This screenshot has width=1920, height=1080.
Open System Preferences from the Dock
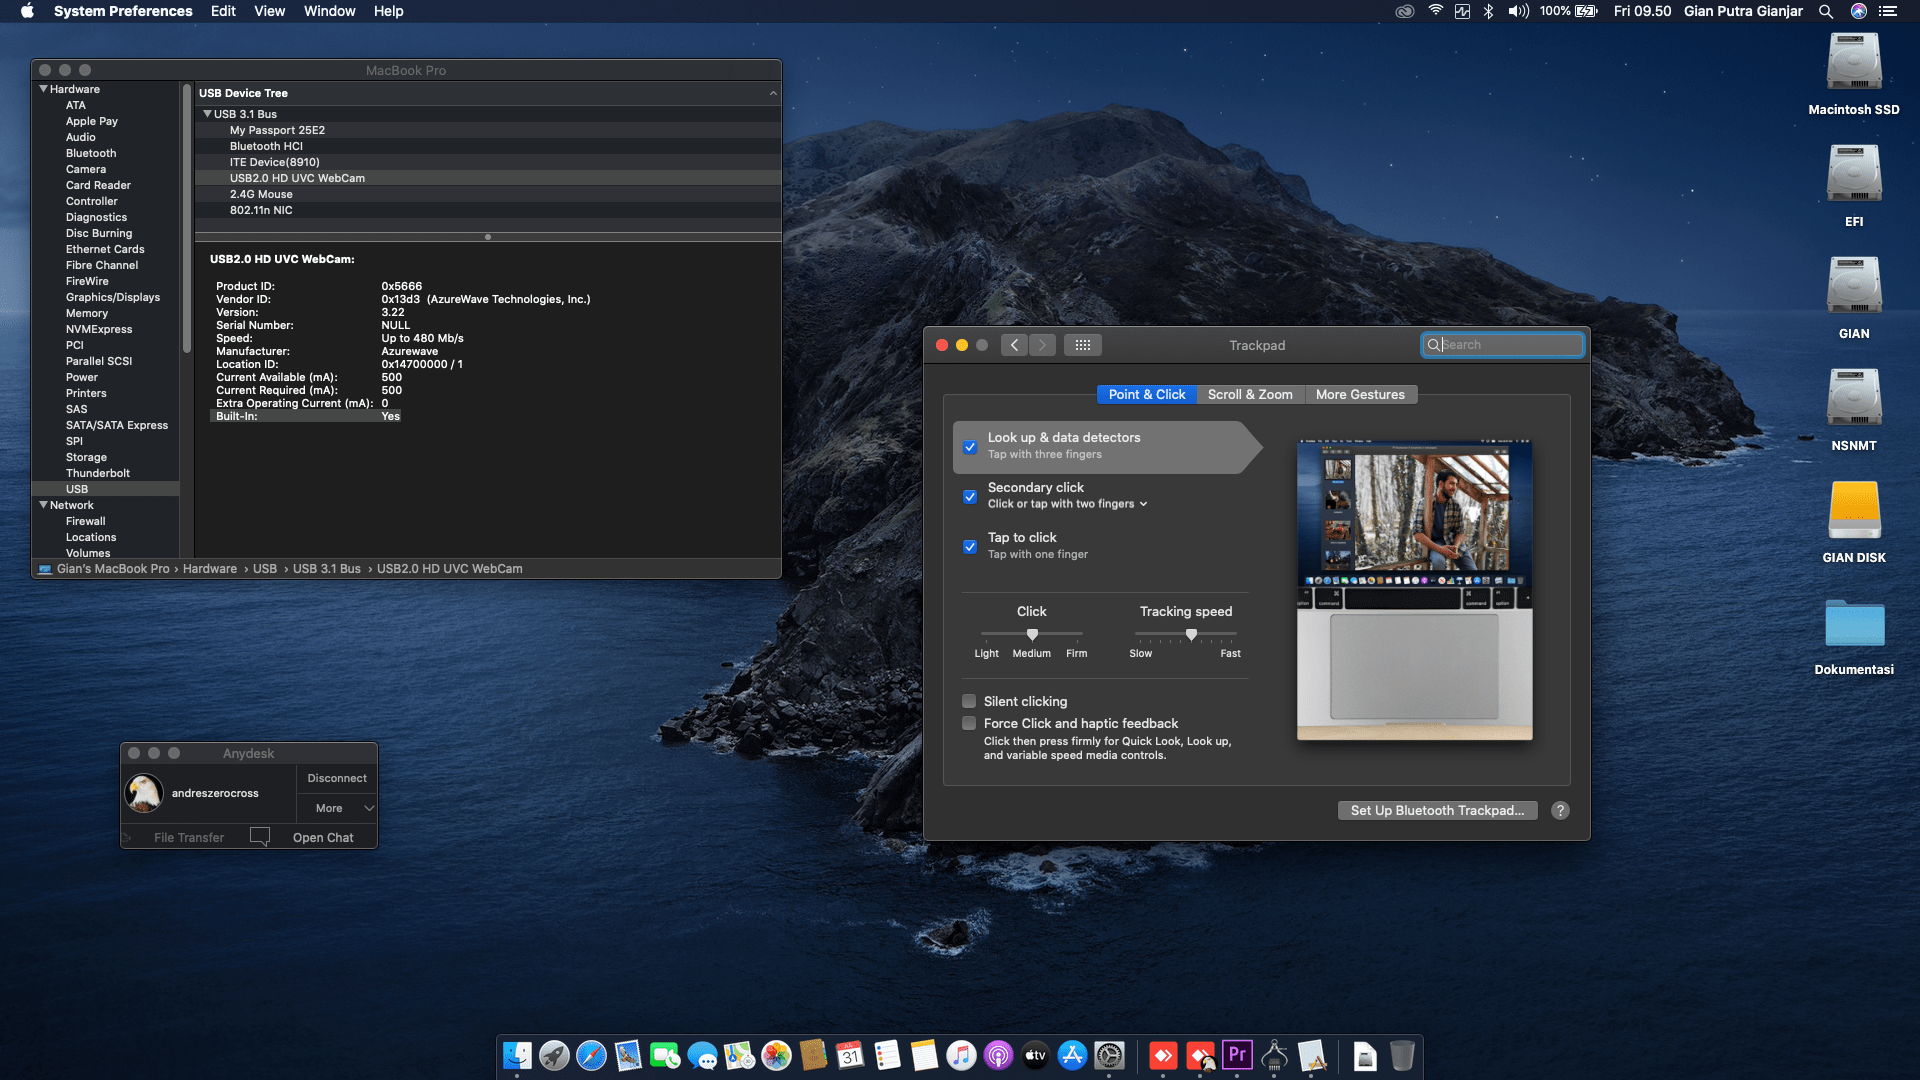coord(1110,1055)
